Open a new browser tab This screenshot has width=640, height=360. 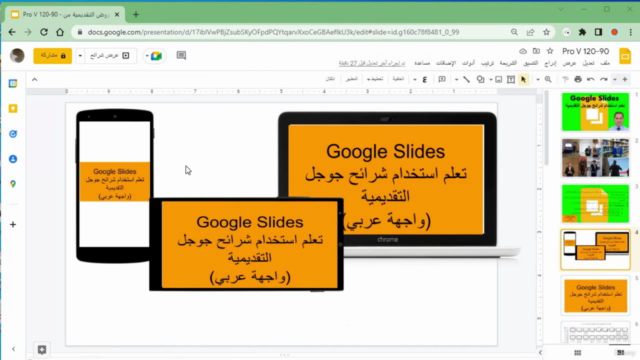pos(136,15)
